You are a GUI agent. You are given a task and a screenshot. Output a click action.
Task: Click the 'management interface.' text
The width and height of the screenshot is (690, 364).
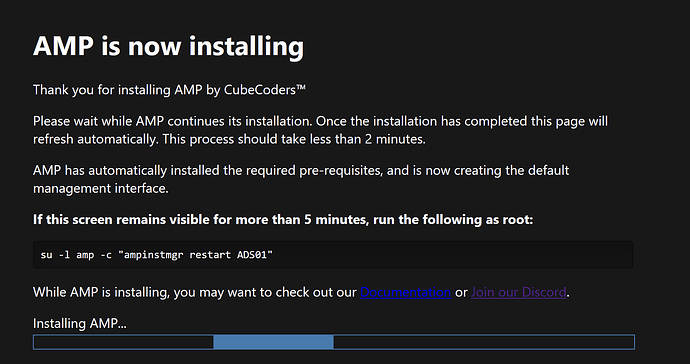[101, 188]
